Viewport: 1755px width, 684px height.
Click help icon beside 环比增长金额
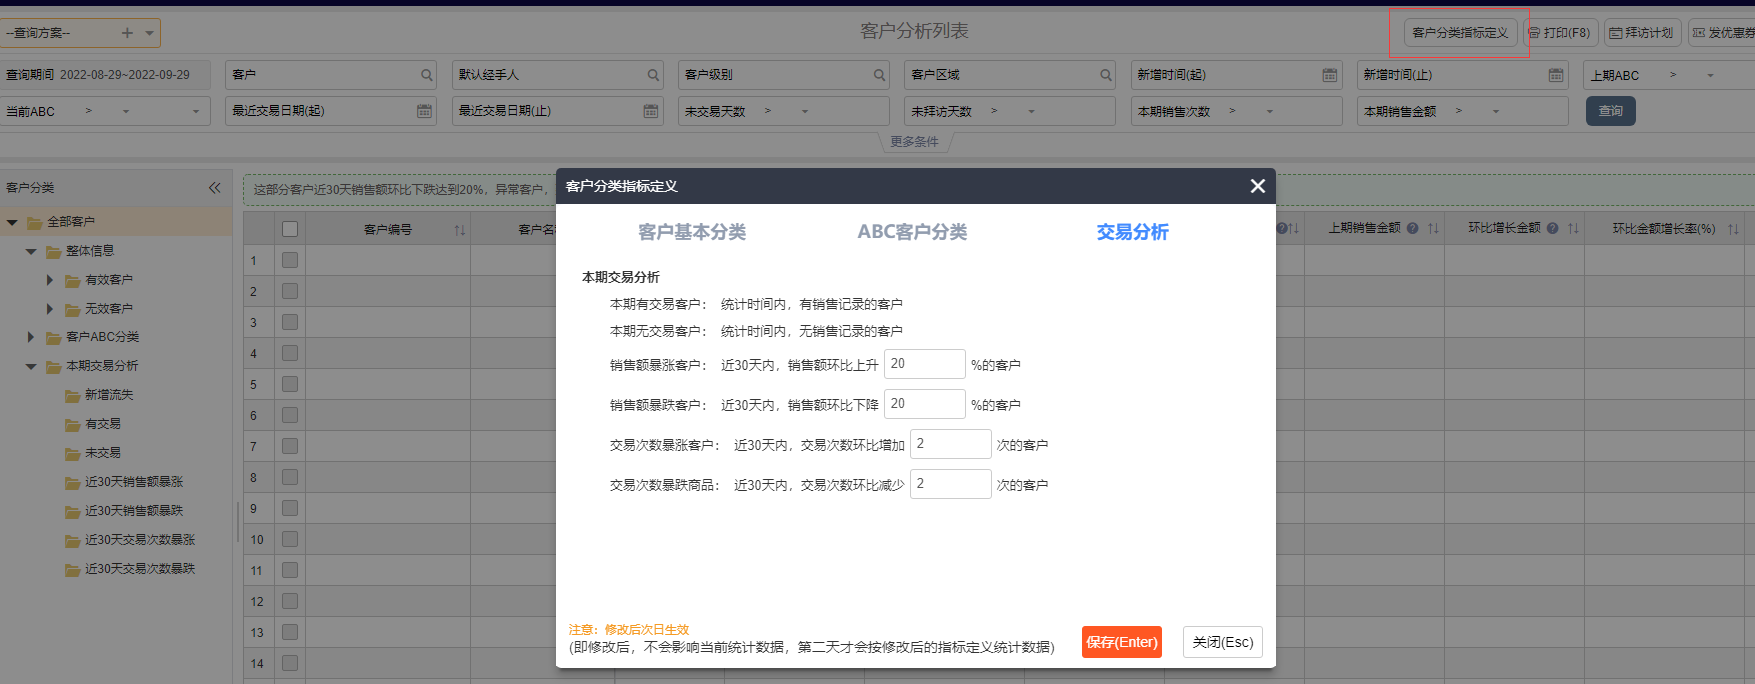1552,228
